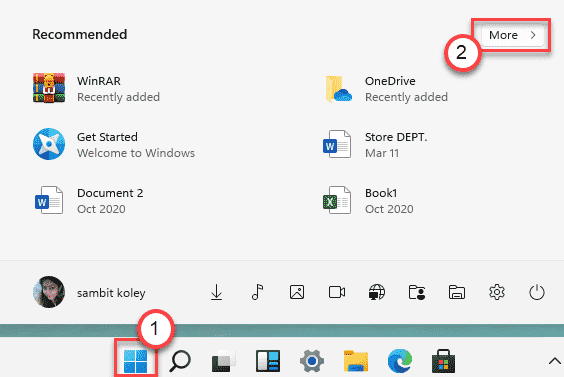
Task: Click the Document 2 file name
Action: pos(110,193)
